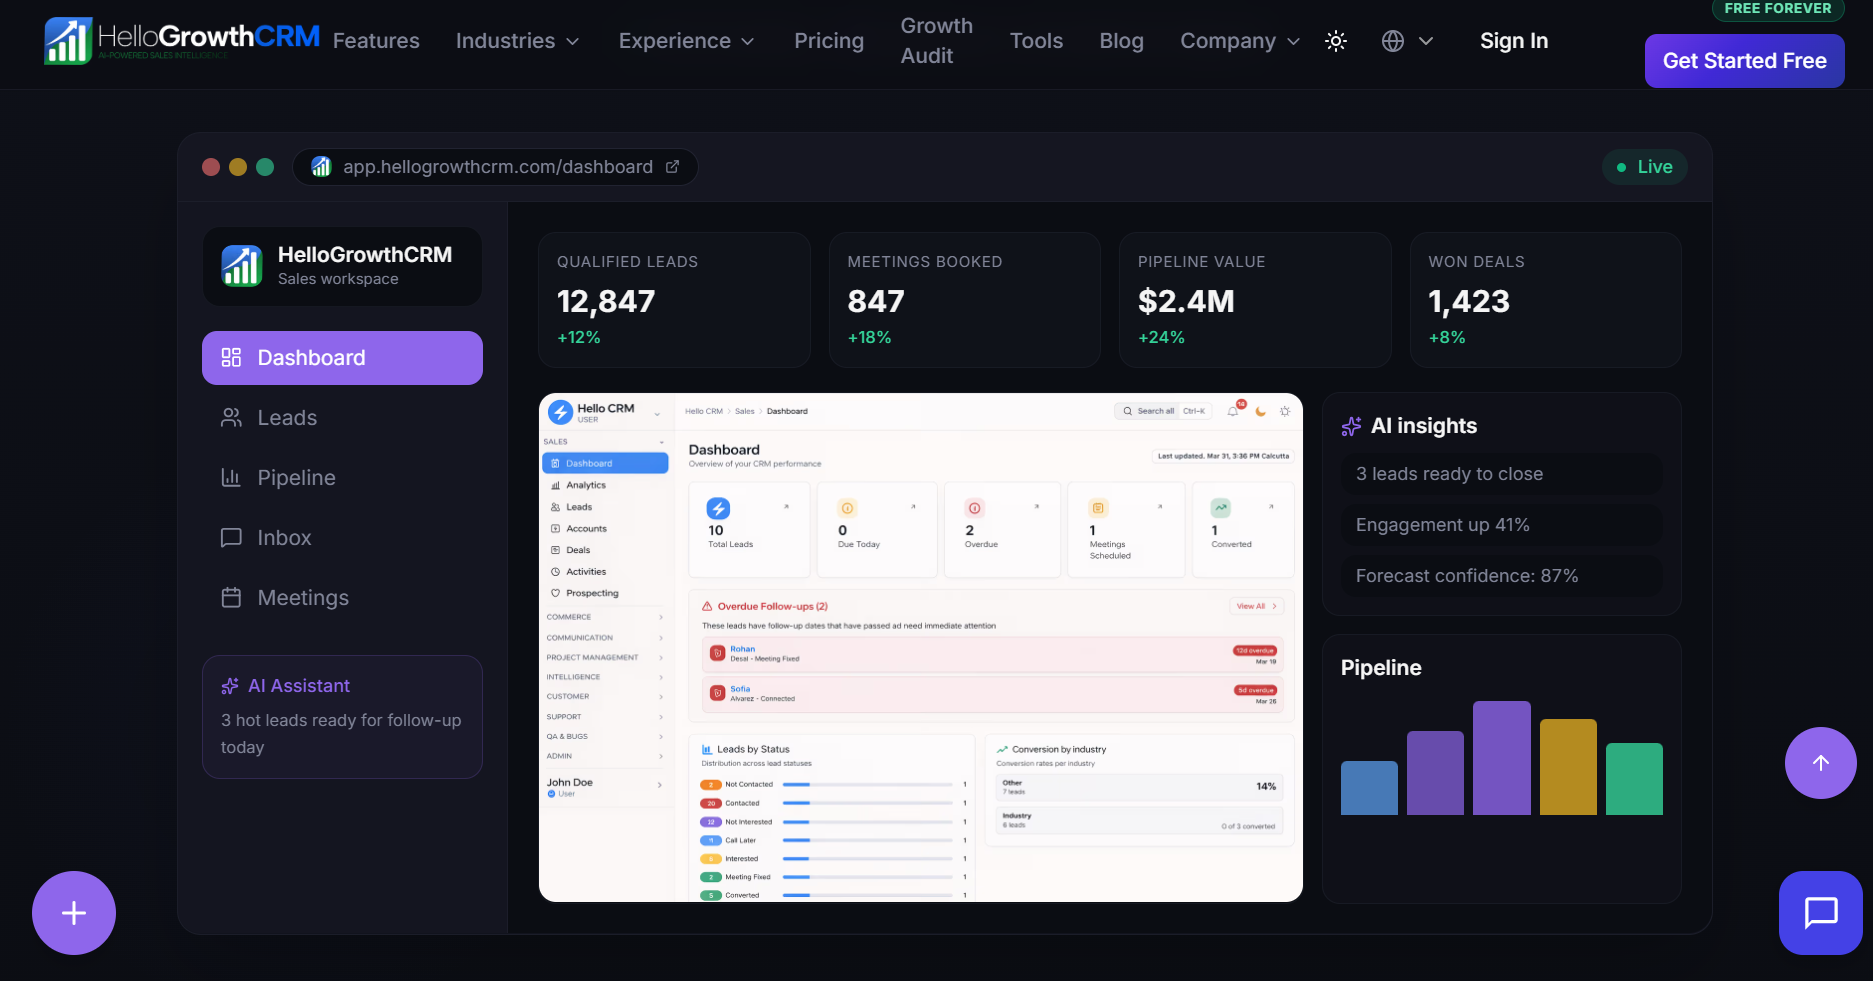Click the moon icon in the dashboard preview
This screenshot has height=981, width=1873.
coord(1260,411)
